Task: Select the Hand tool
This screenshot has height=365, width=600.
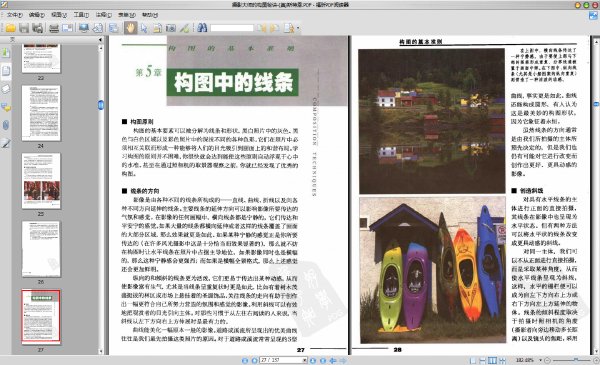Action: pos(130,28)
